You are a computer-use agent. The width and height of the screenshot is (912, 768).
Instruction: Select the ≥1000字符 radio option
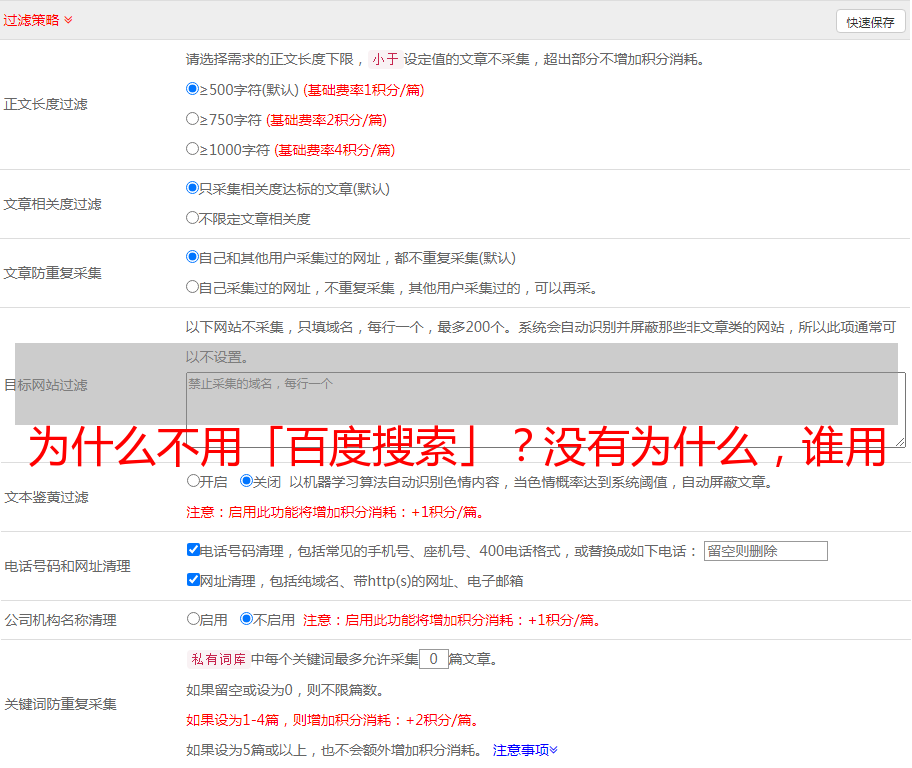[x=192, y=148]
